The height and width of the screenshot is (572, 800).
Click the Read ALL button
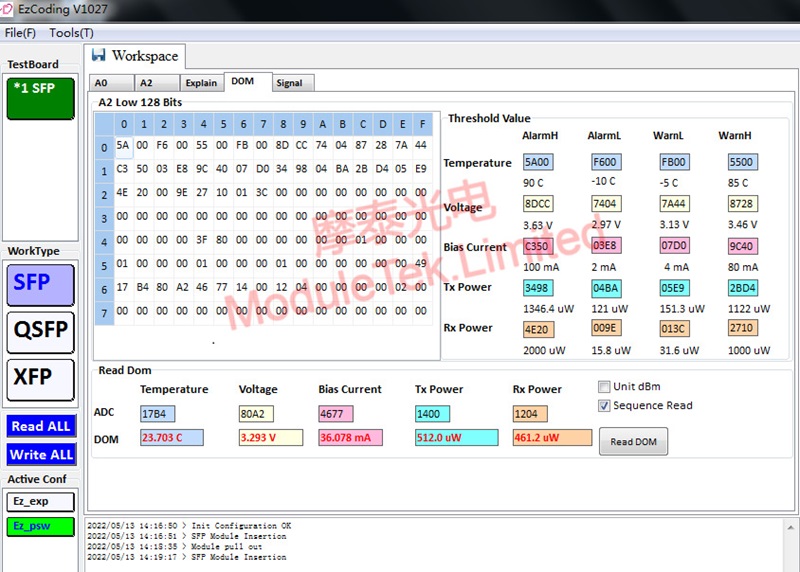pyautogui.click(x=41, y=426)
